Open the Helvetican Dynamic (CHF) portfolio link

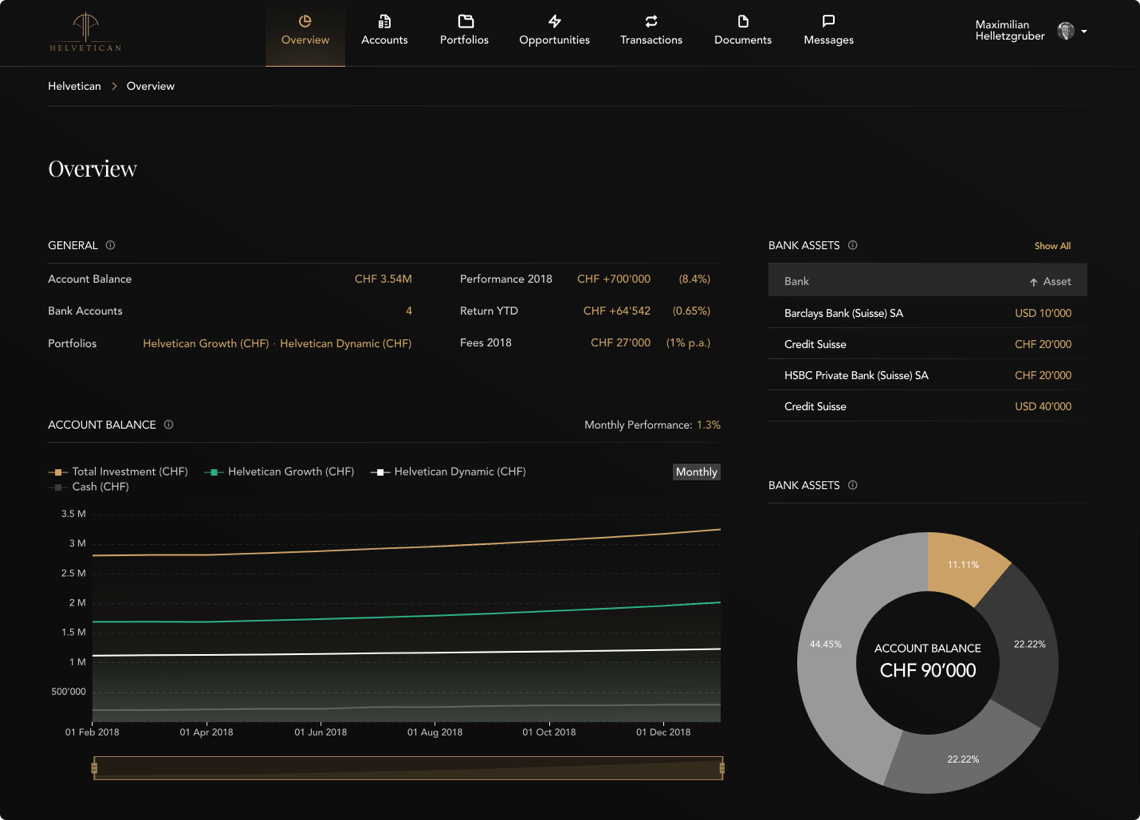pos(345,343)
